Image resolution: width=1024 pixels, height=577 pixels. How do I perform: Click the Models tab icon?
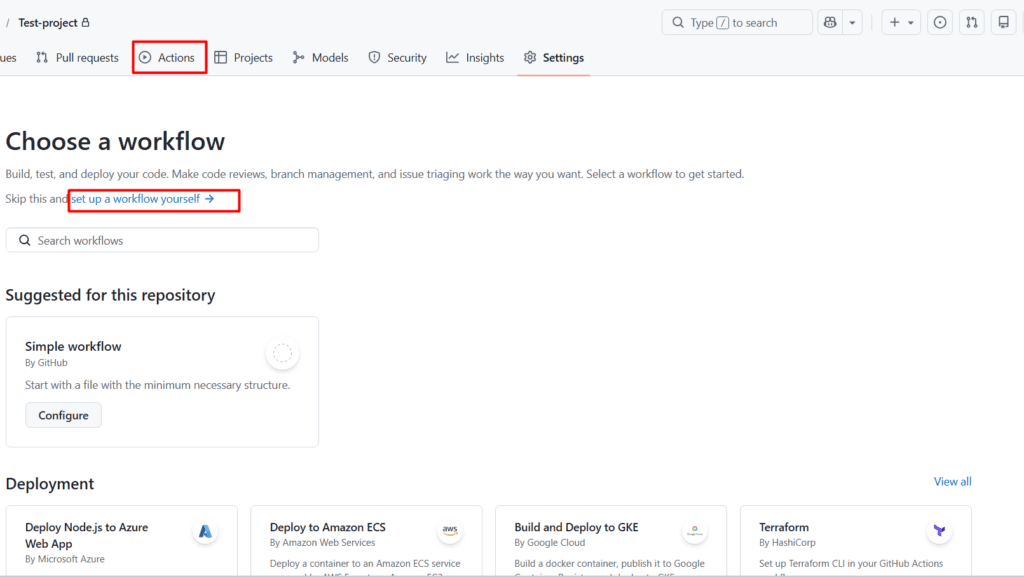298,57
